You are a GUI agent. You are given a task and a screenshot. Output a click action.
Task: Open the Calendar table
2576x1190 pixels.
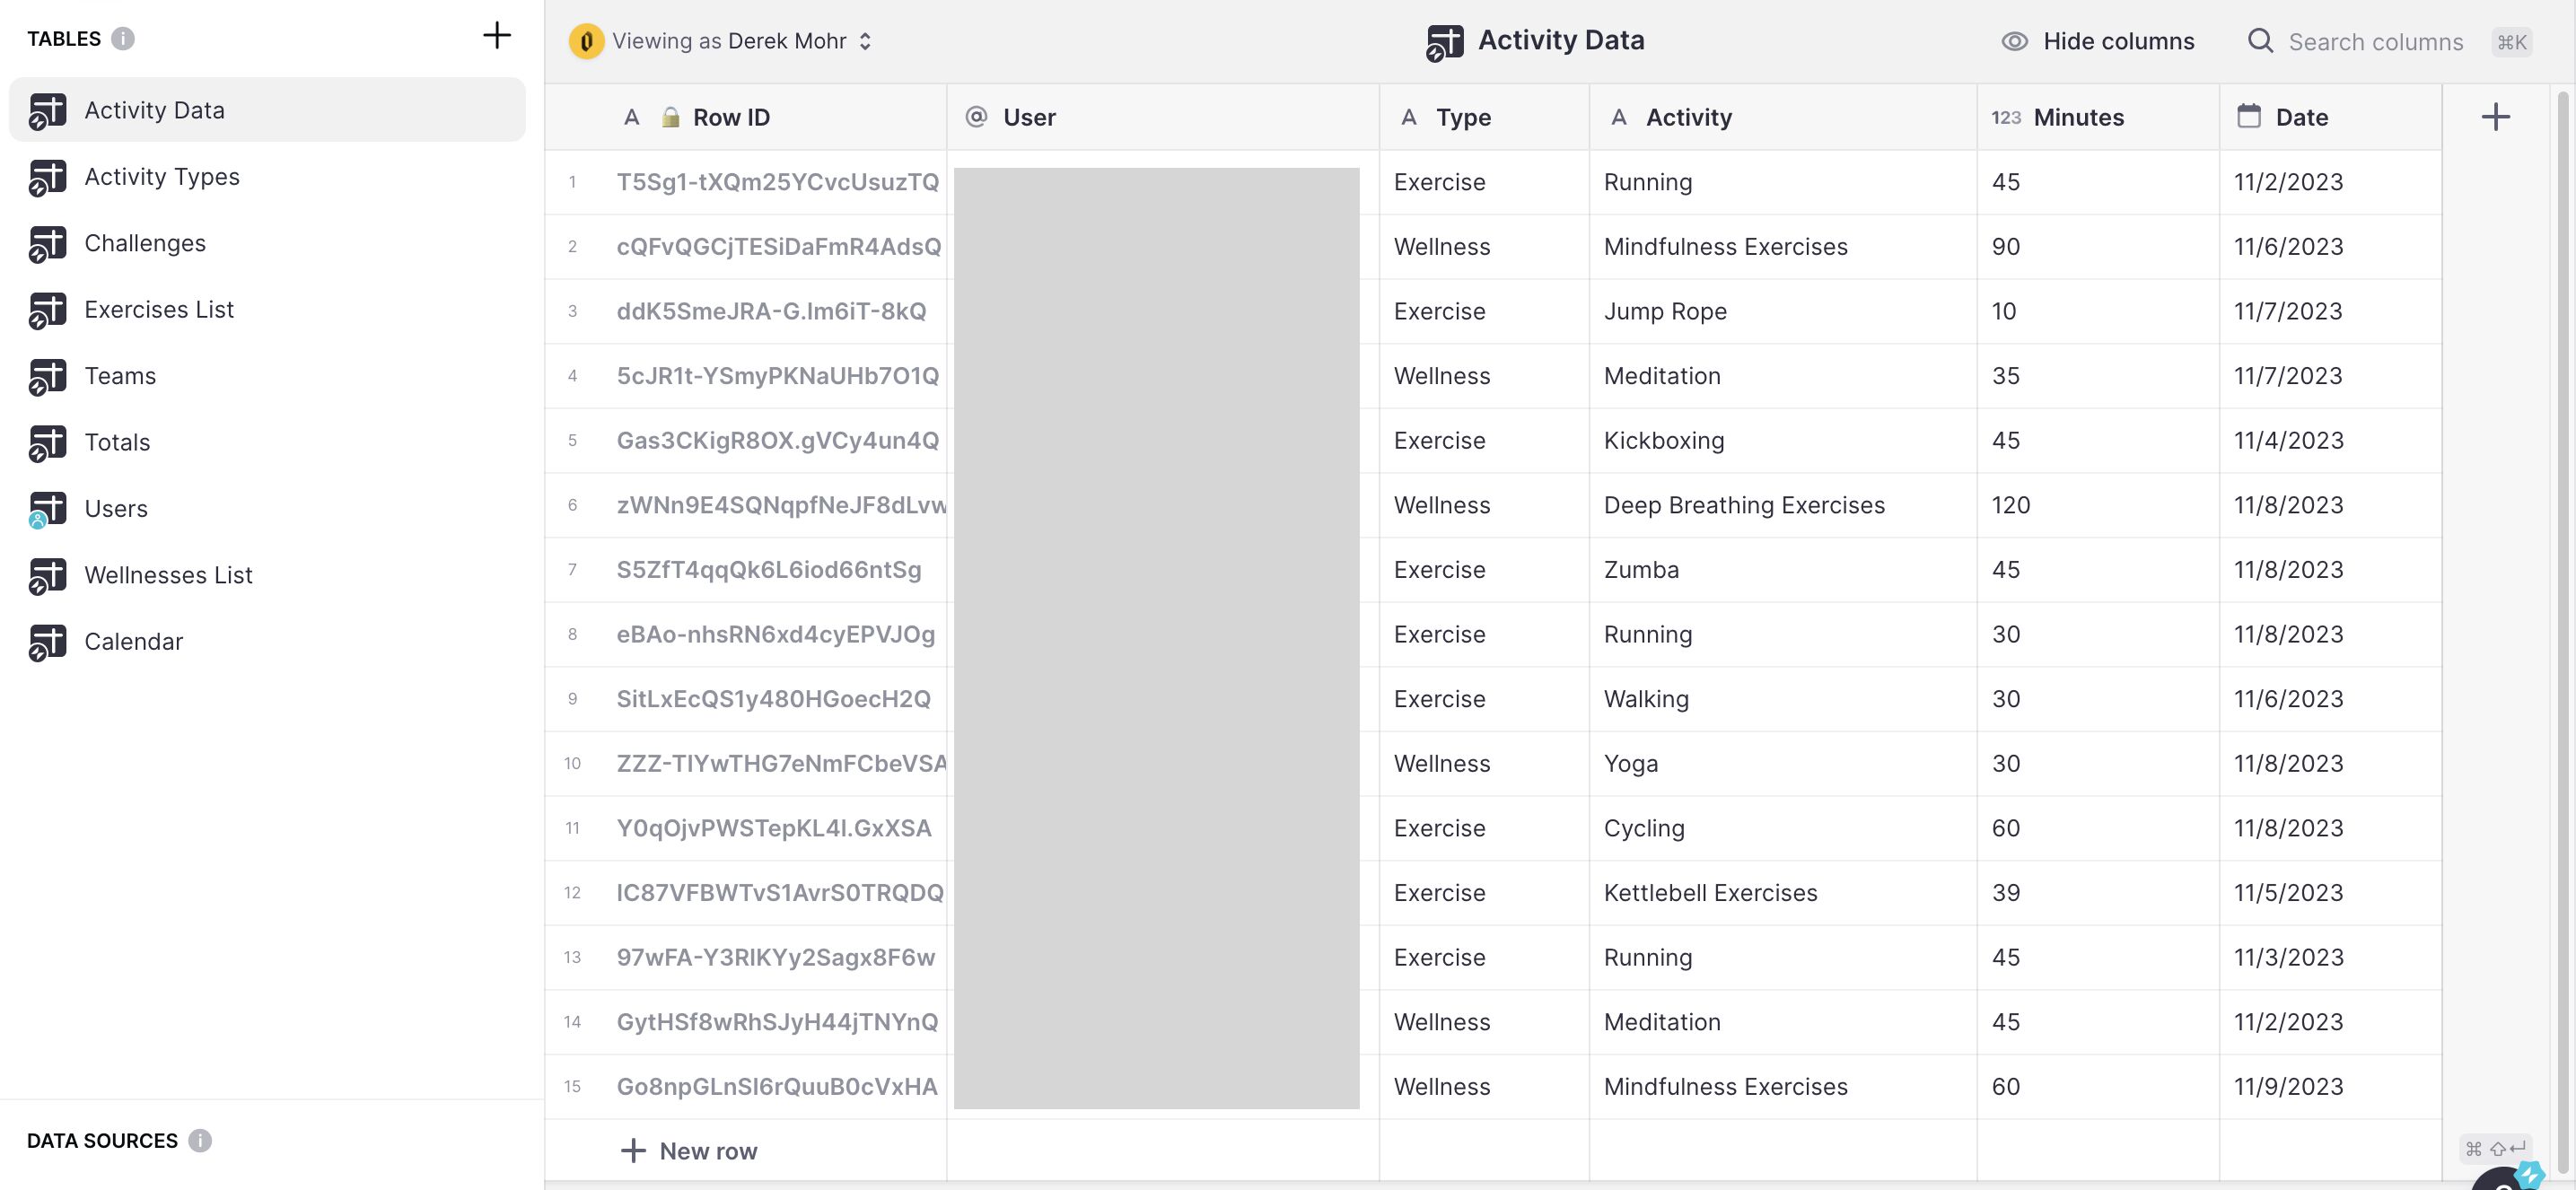tap(134, 642)
